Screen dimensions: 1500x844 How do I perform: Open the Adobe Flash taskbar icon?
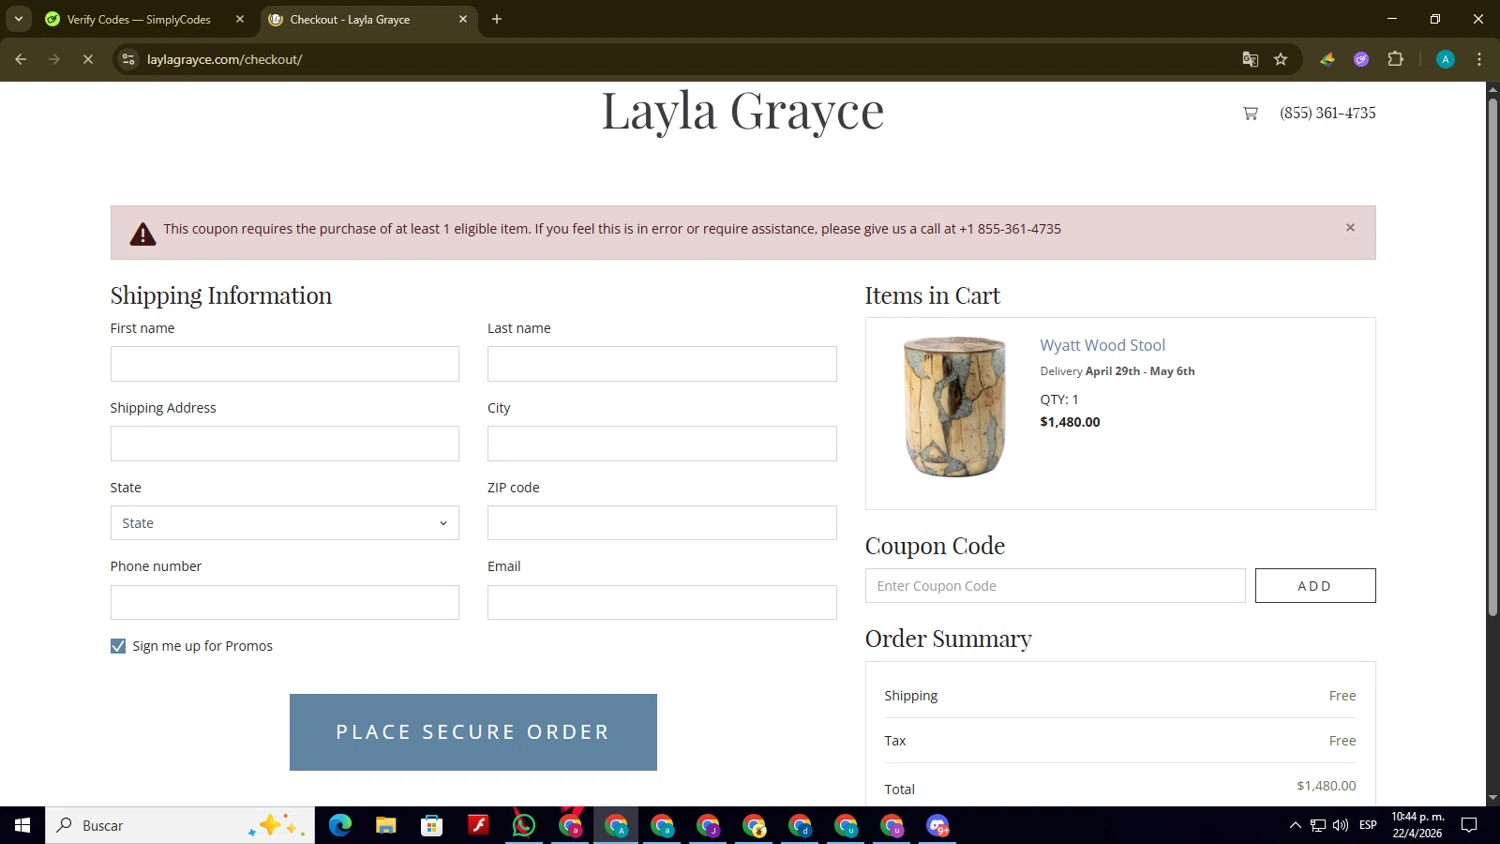click(x=478, y=825)
